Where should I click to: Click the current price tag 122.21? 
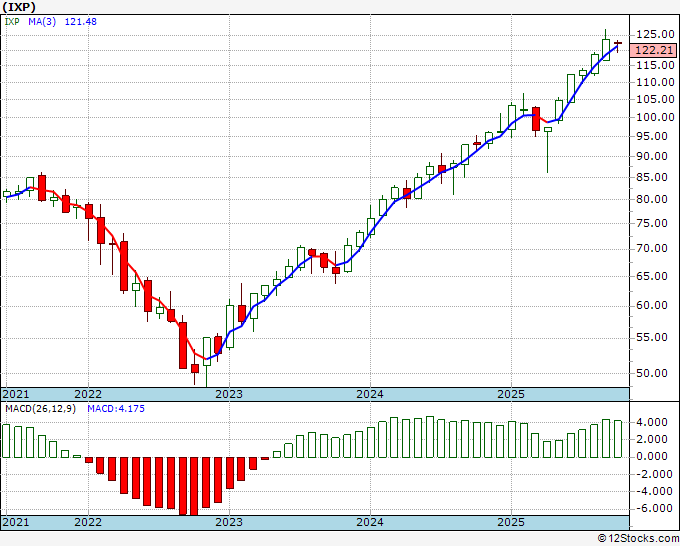coord(654,50)
